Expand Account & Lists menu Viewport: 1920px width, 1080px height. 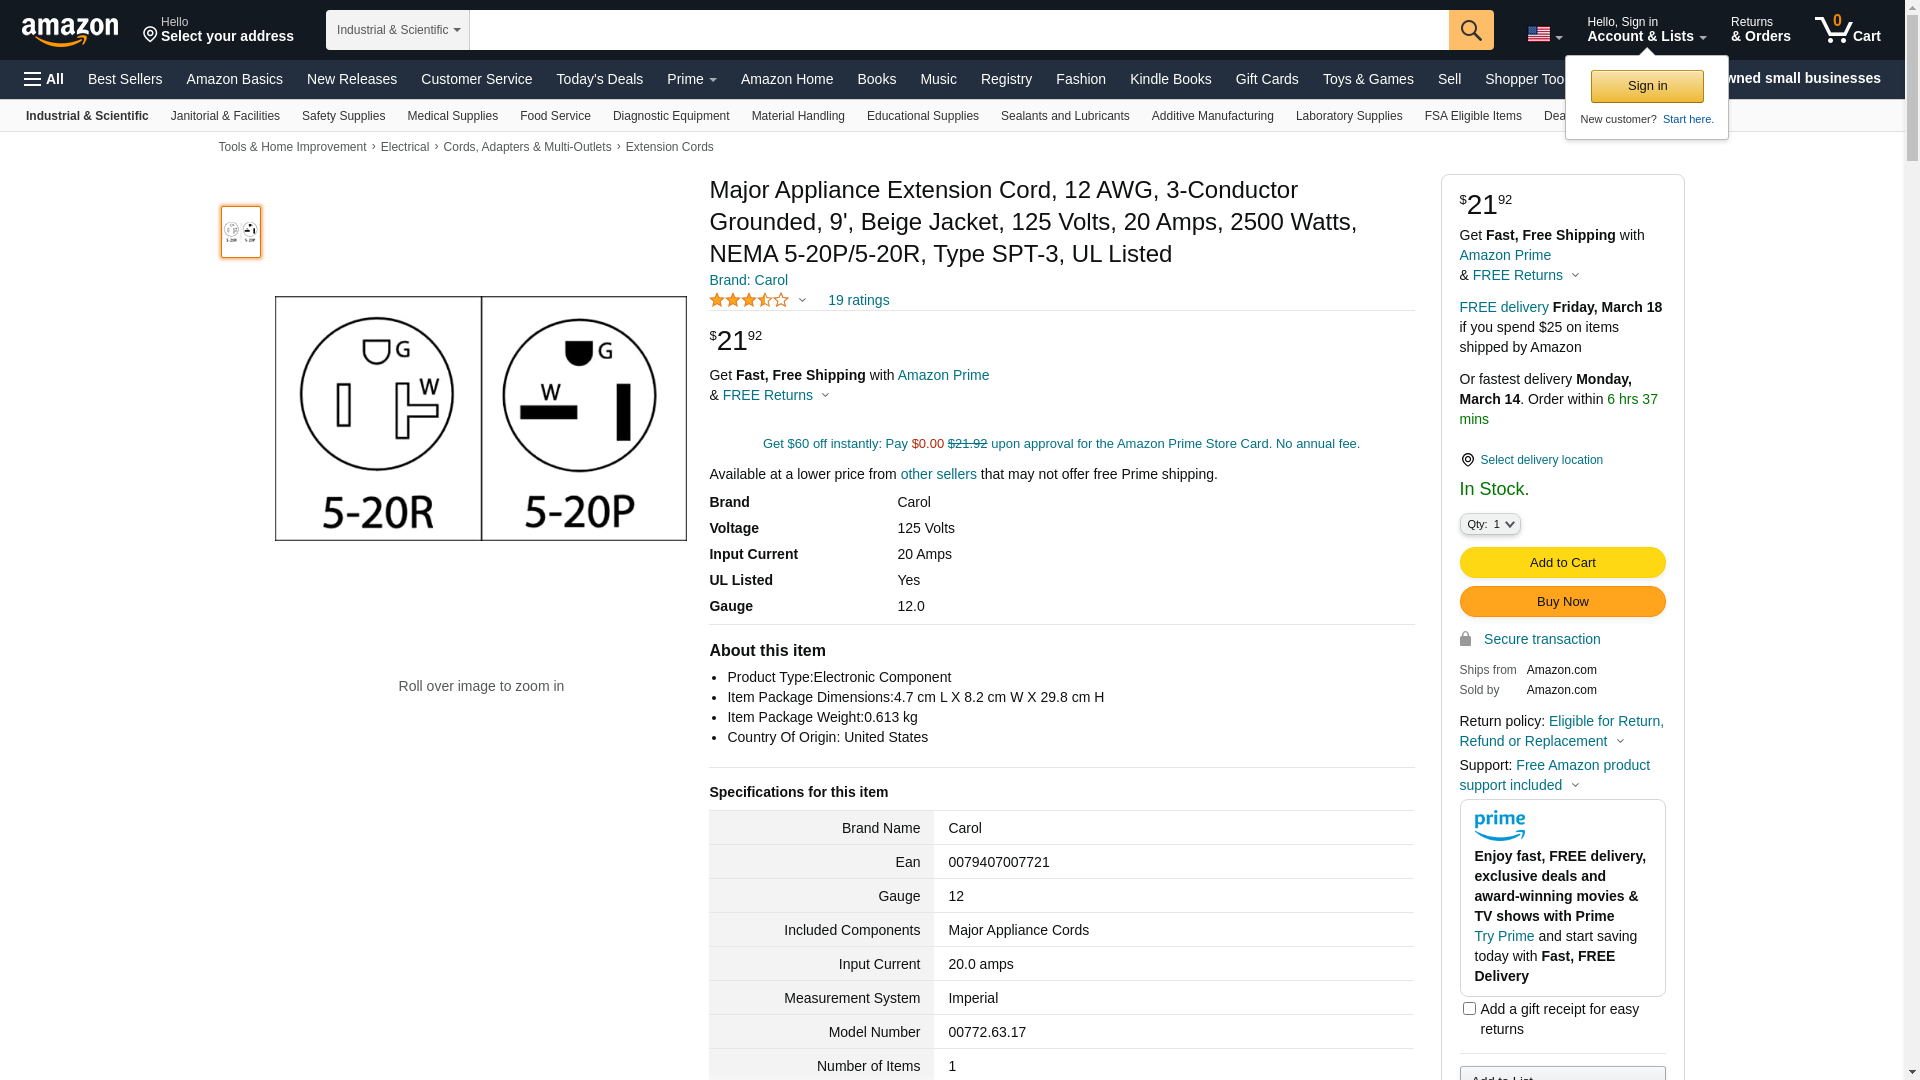pyautogui.click(x=1646, y=30)
